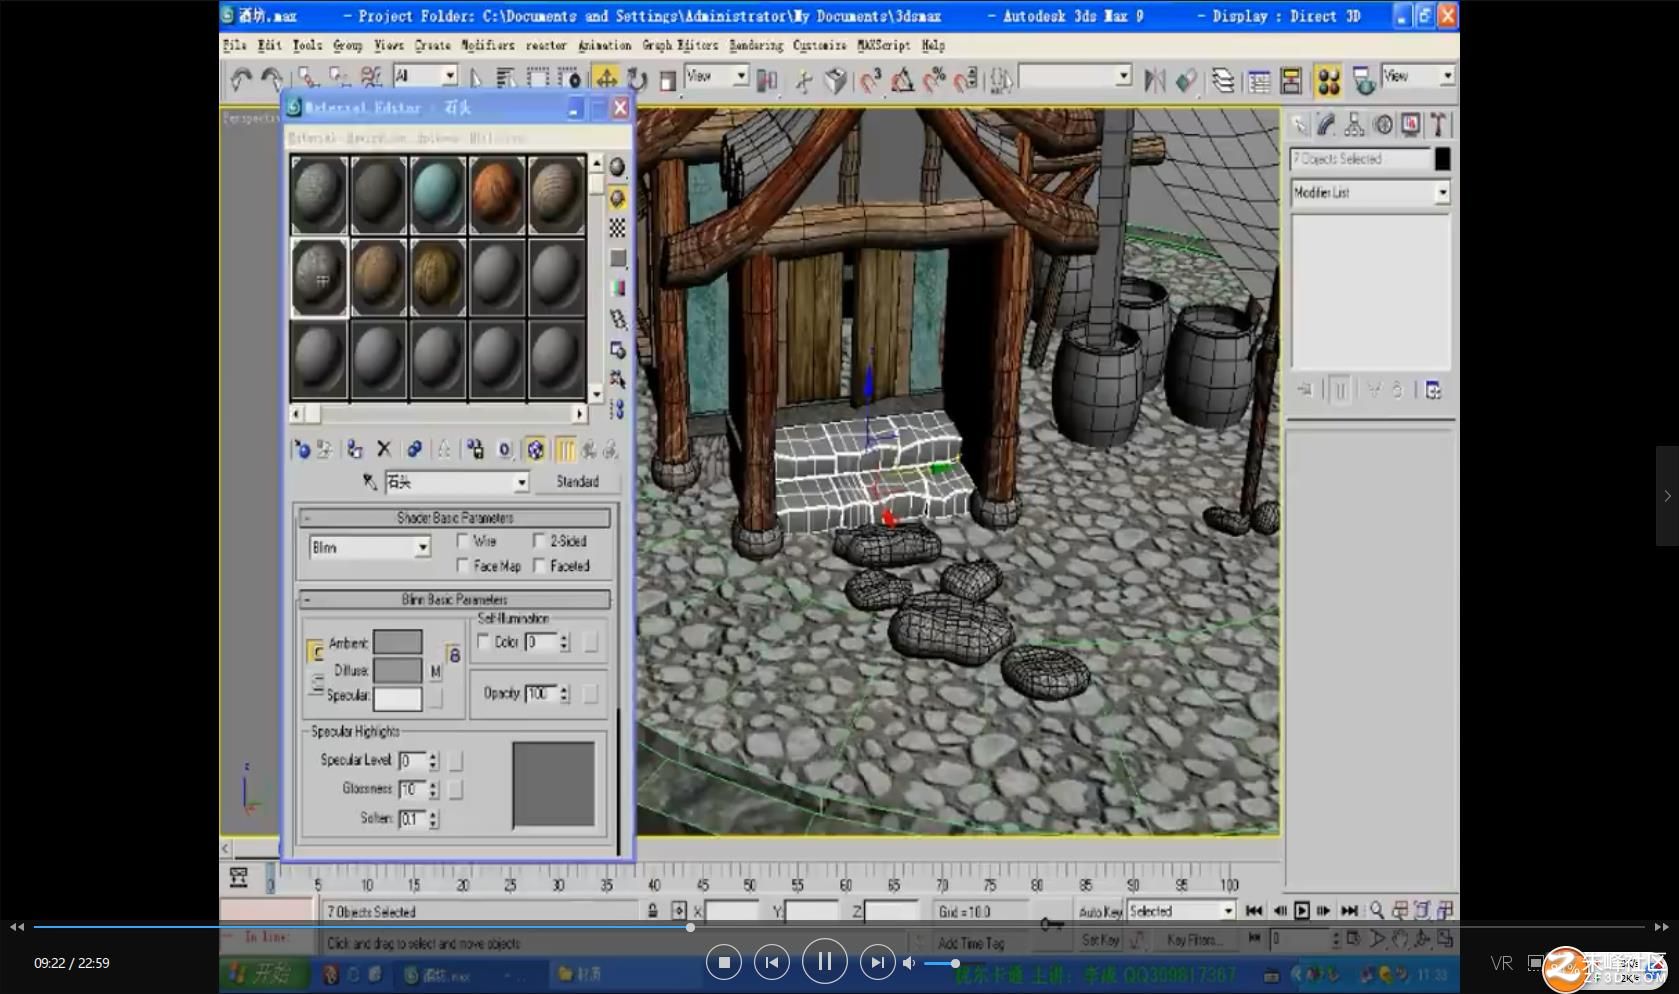Open the Graph Editors menu
The height and width of the screenshot is (994, 1679).
tap(680, 45)
